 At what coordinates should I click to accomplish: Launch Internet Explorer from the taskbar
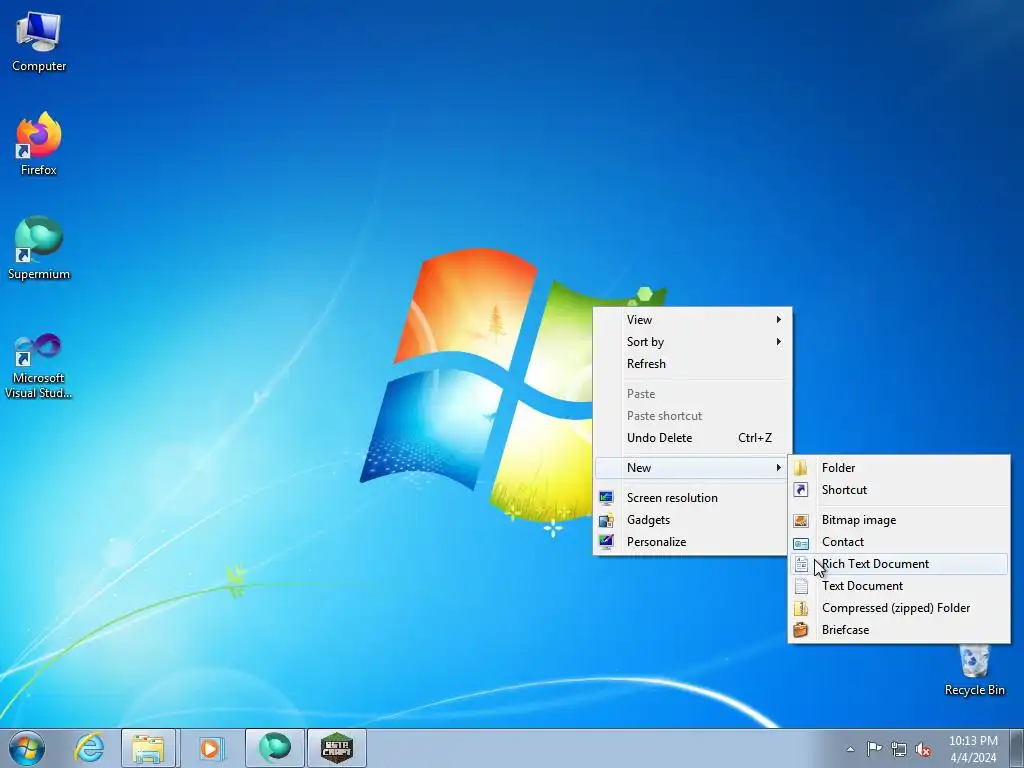coord(89,748)
